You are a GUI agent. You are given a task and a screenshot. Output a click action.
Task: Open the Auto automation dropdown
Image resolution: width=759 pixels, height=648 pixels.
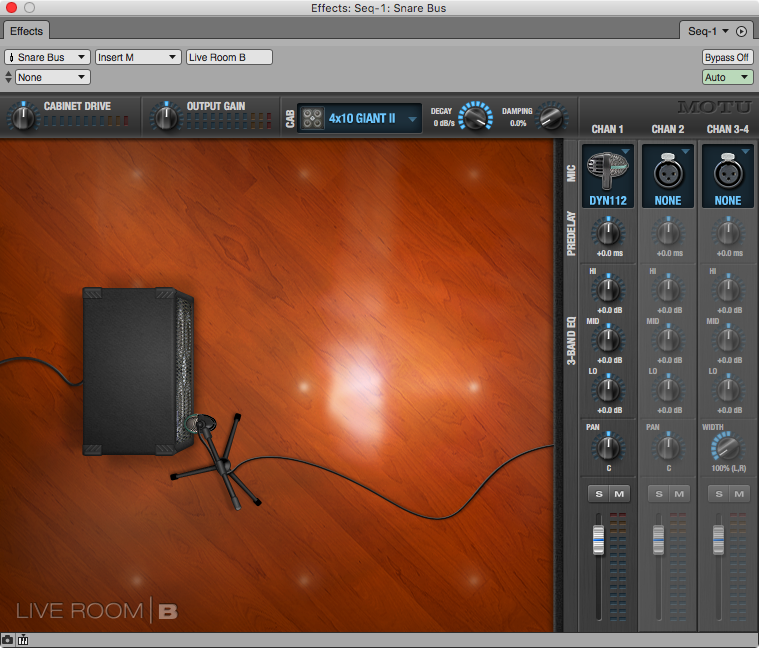[x=728, y=77]
